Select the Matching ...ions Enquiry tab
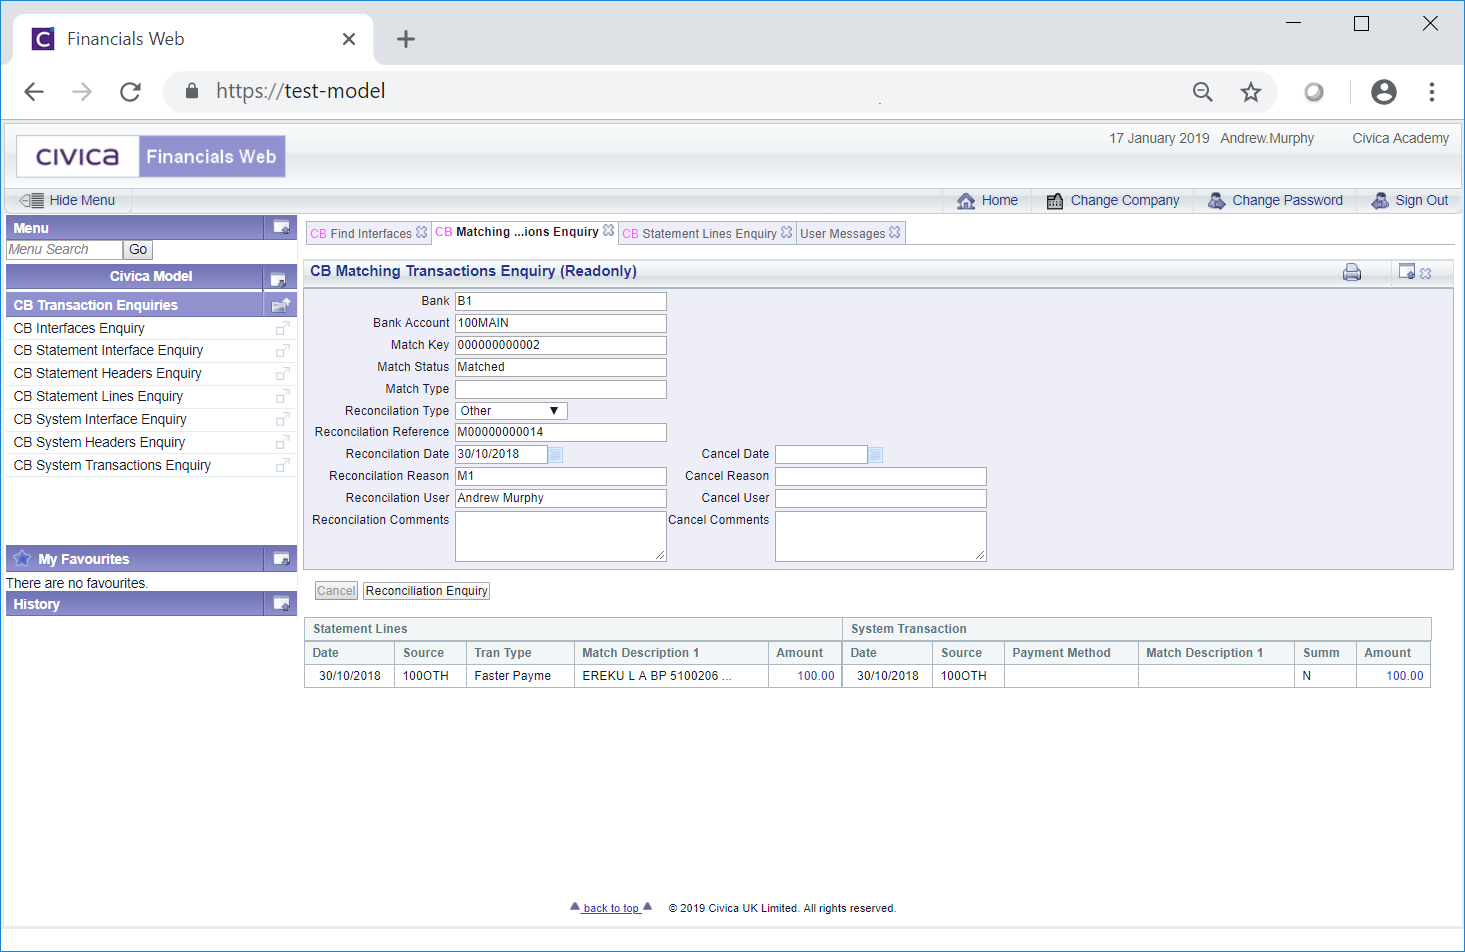Viewport: 1465px width, 952px height. (517, 232)
